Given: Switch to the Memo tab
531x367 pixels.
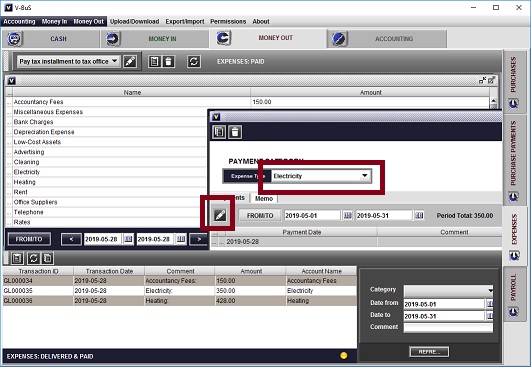Looking at the screenshot, I should point(264,198).
